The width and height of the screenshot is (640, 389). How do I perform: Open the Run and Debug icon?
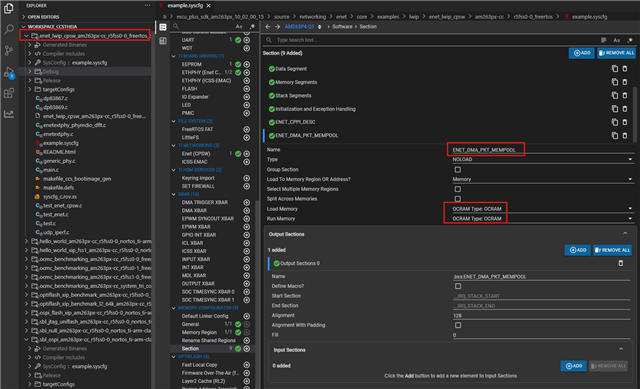[9, 72]
